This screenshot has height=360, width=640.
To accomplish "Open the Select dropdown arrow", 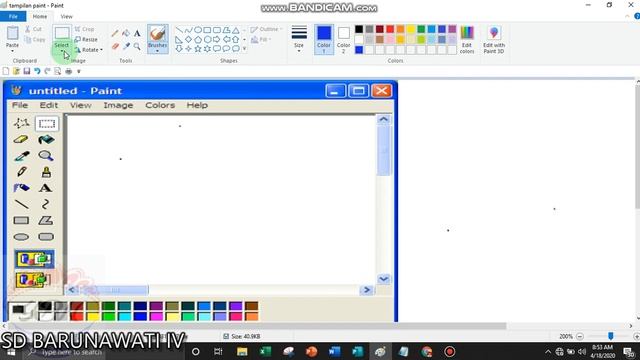I will pos(62,50).
